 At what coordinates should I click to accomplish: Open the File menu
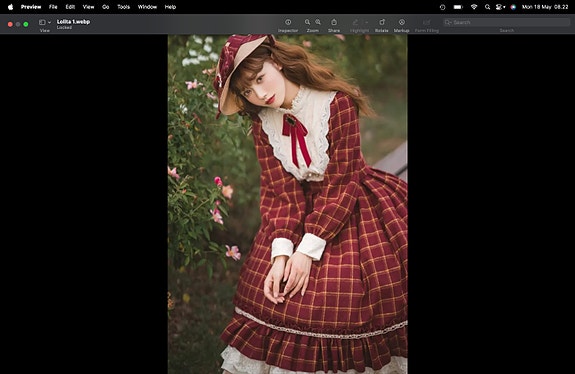point(53,7)
